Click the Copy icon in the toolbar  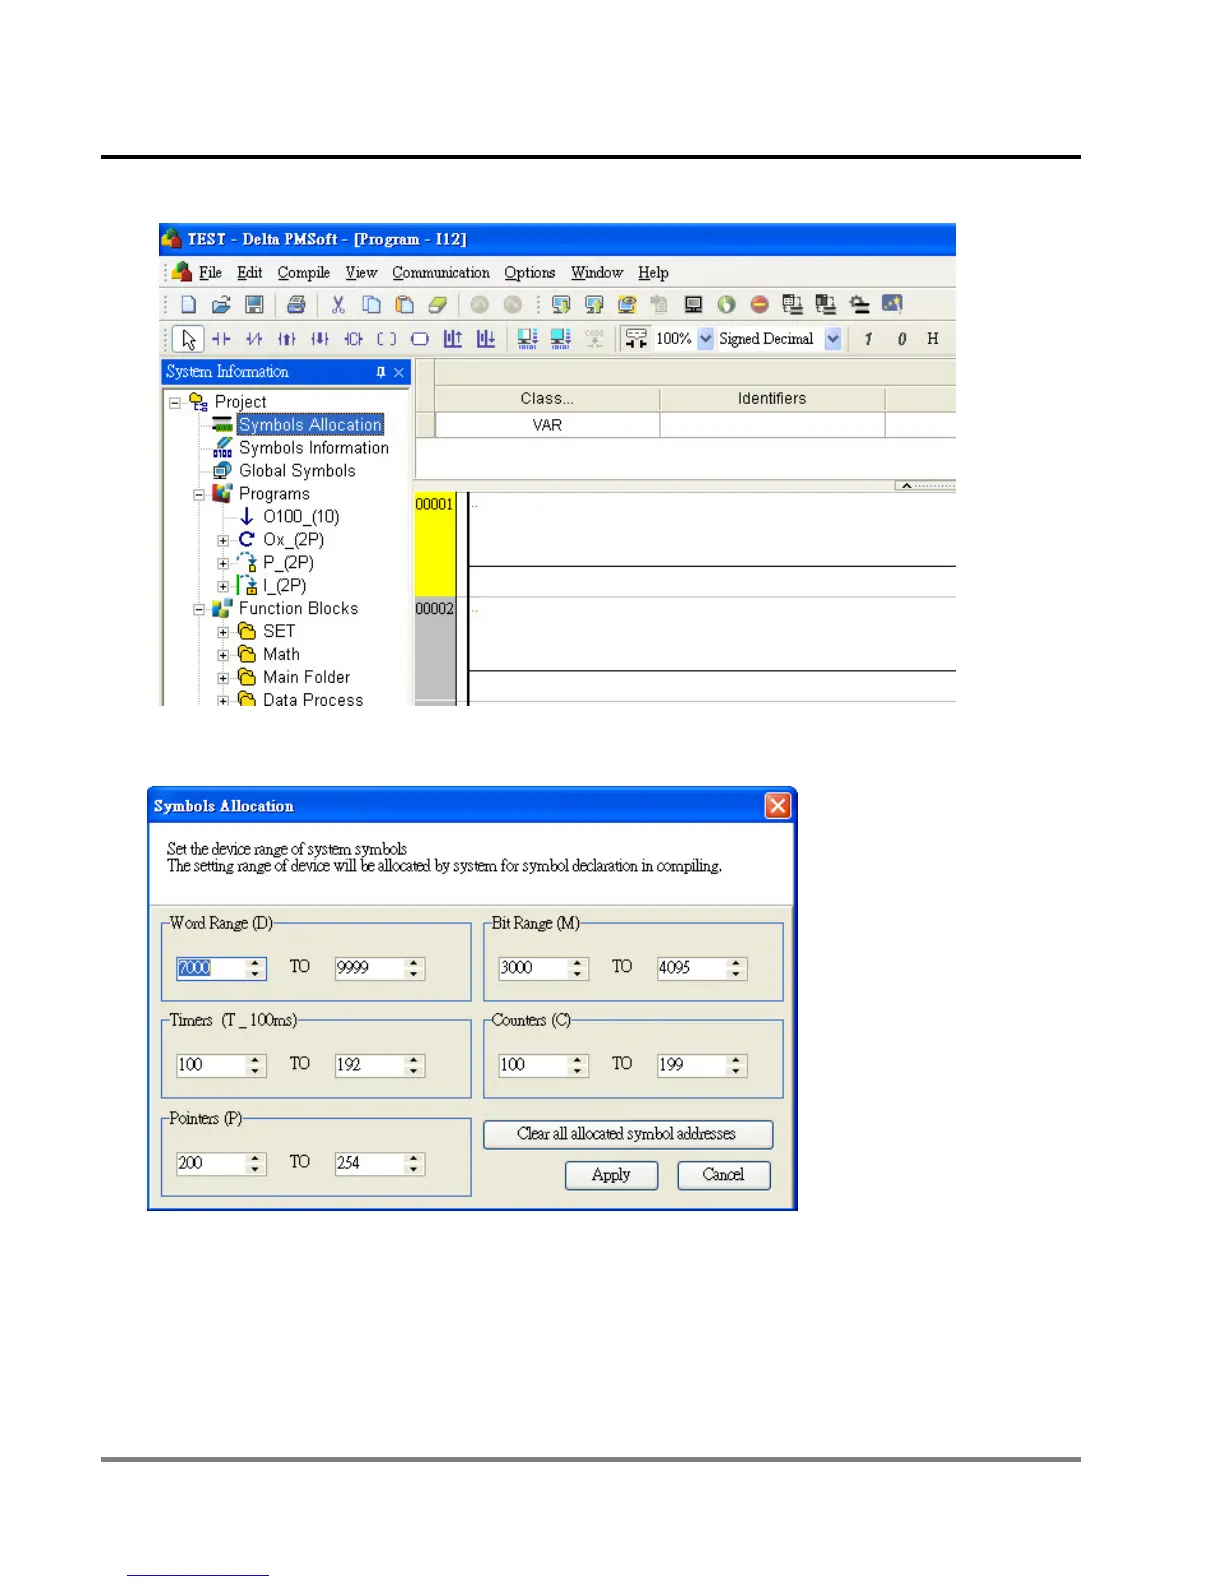371,305
